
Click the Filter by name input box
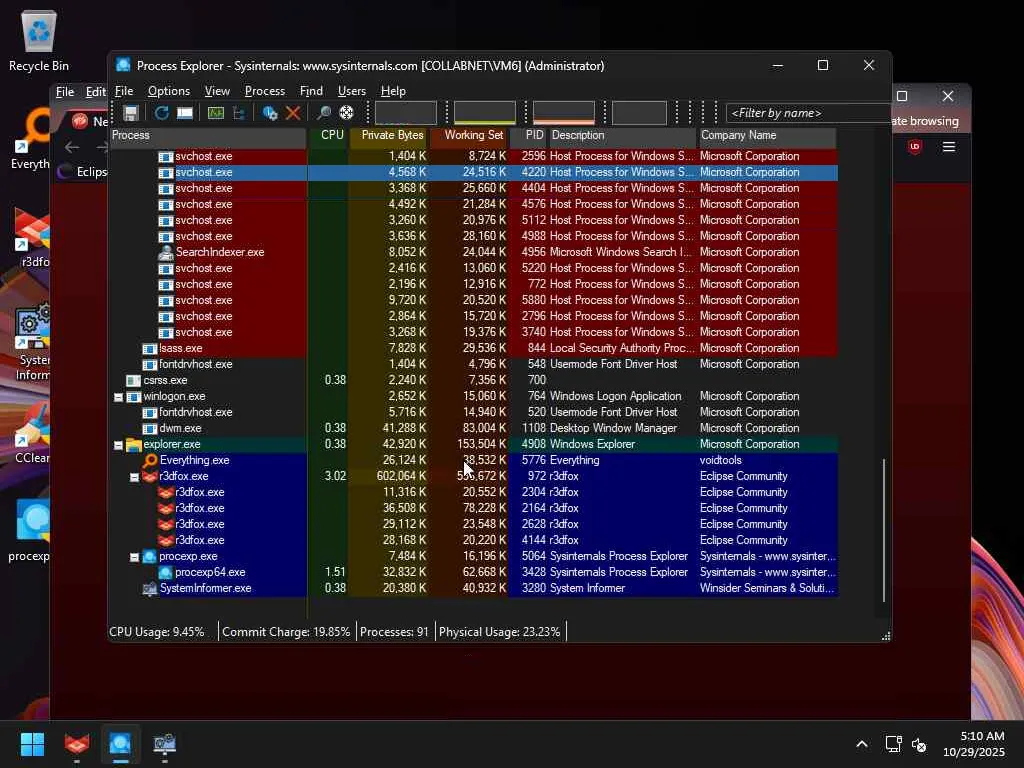(x=808, y=113)
